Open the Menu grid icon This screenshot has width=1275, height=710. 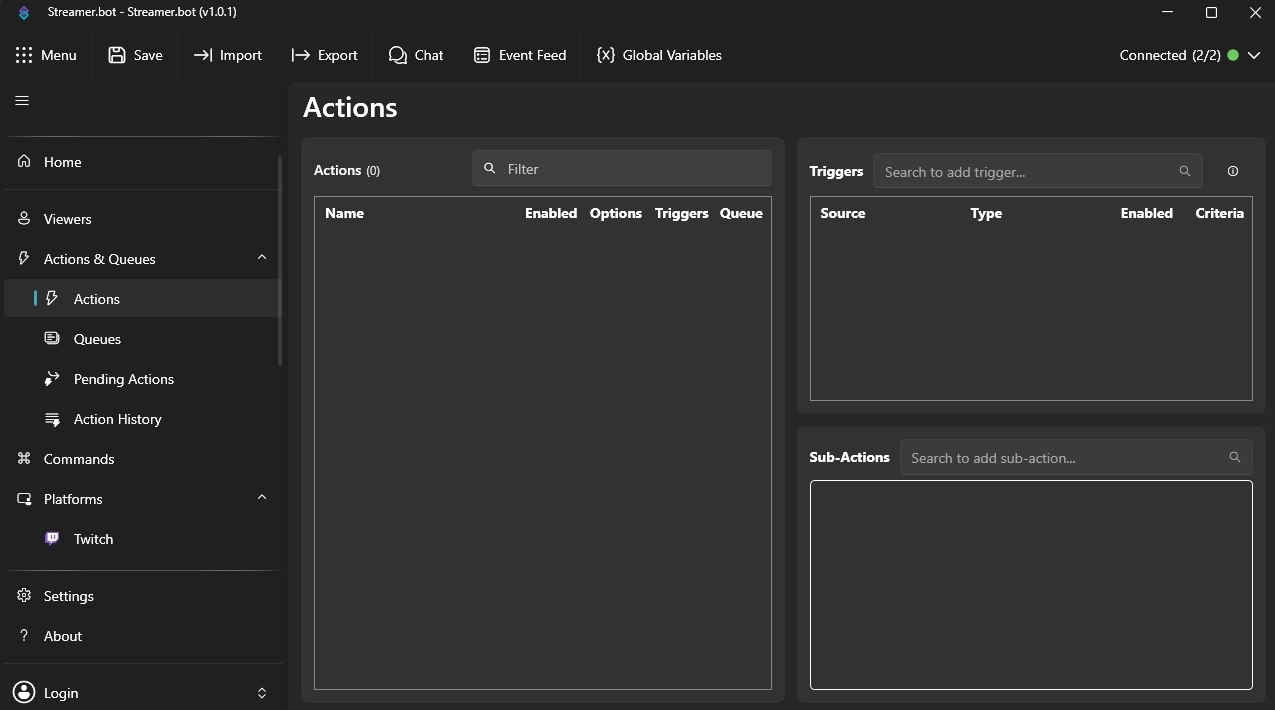24,55
